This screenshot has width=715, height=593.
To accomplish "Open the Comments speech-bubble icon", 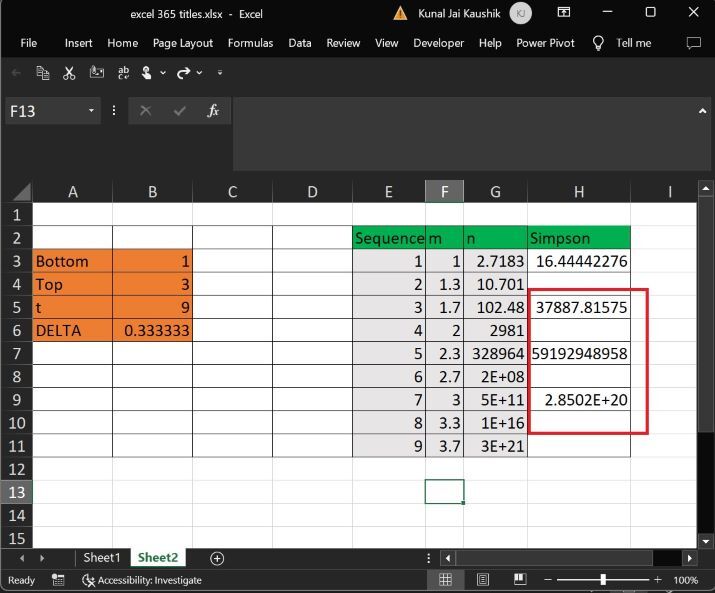I will (x=693, y=43).
